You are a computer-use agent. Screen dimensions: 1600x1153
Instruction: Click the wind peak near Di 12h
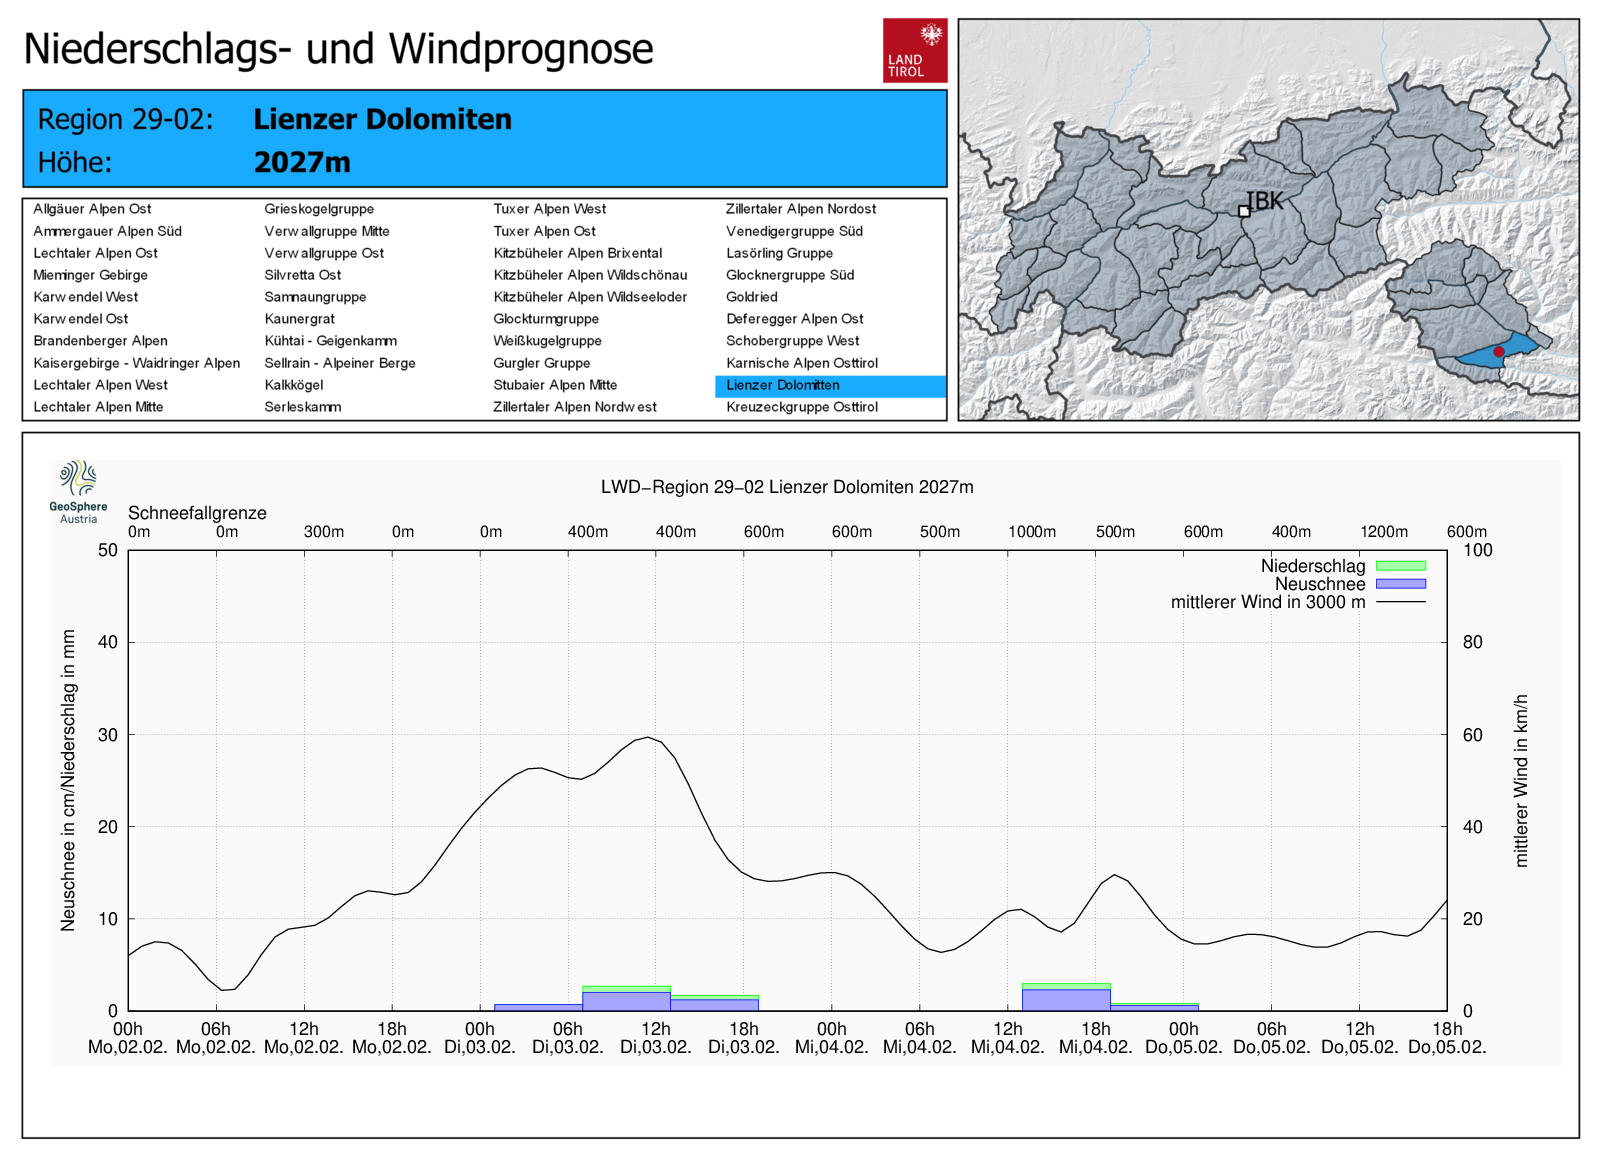(x=648, y=738)
